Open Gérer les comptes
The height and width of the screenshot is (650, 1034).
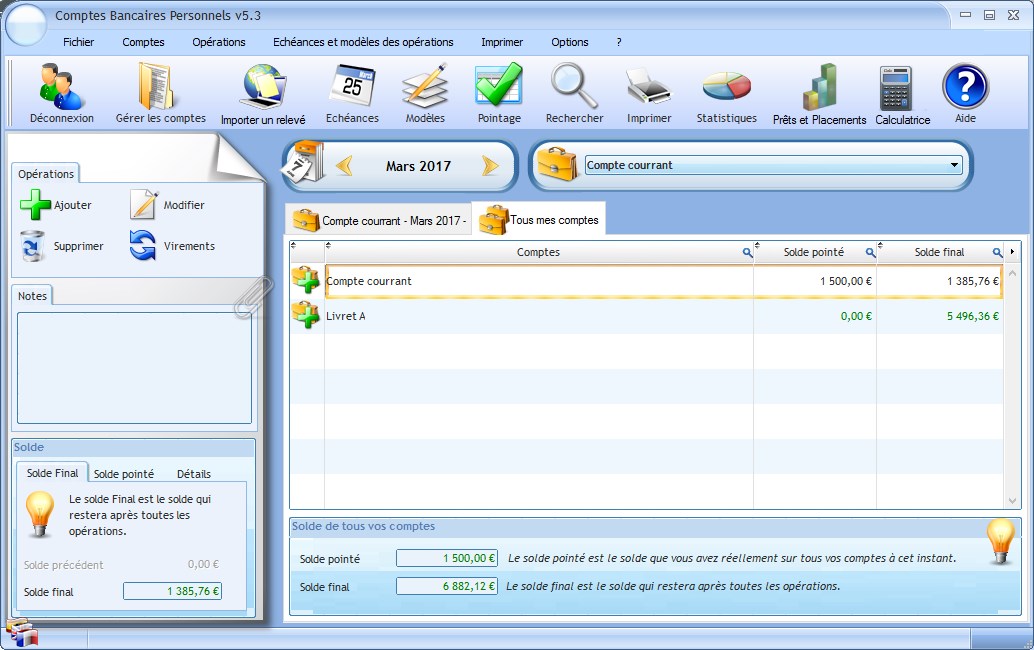(x=160, y=90)
